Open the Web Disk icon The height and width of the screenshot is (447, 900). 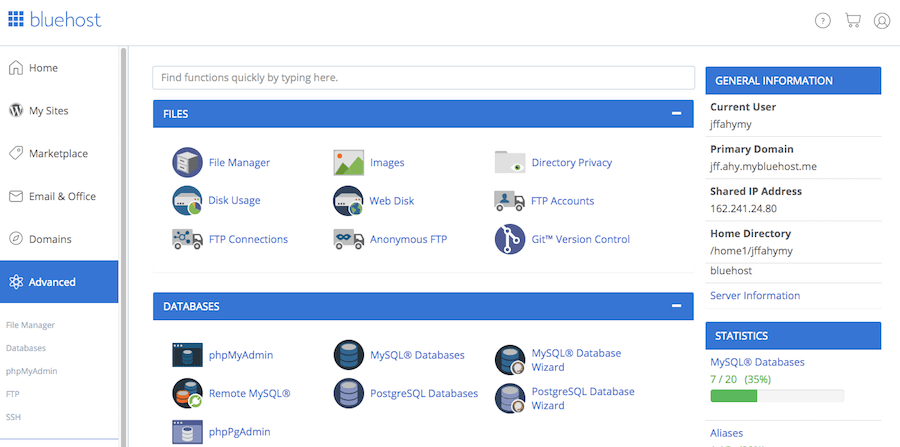(x=348, y=201)
